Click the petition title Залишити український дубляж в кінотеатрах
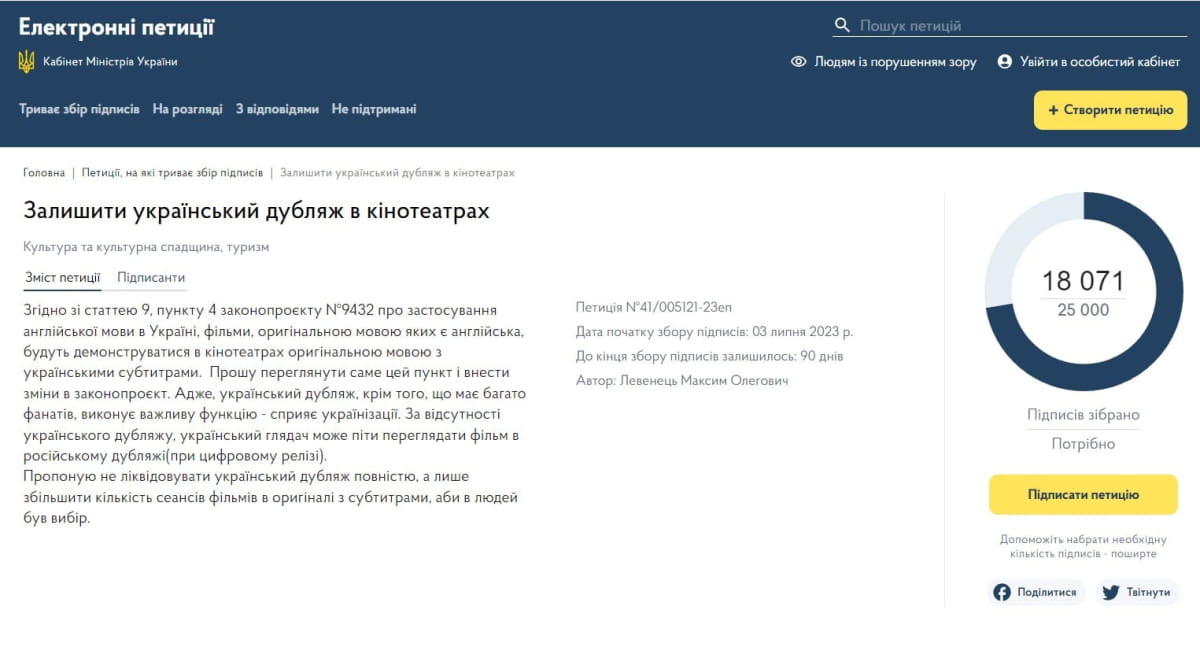The image size is (1200, 669). click(x=257, y=212)
